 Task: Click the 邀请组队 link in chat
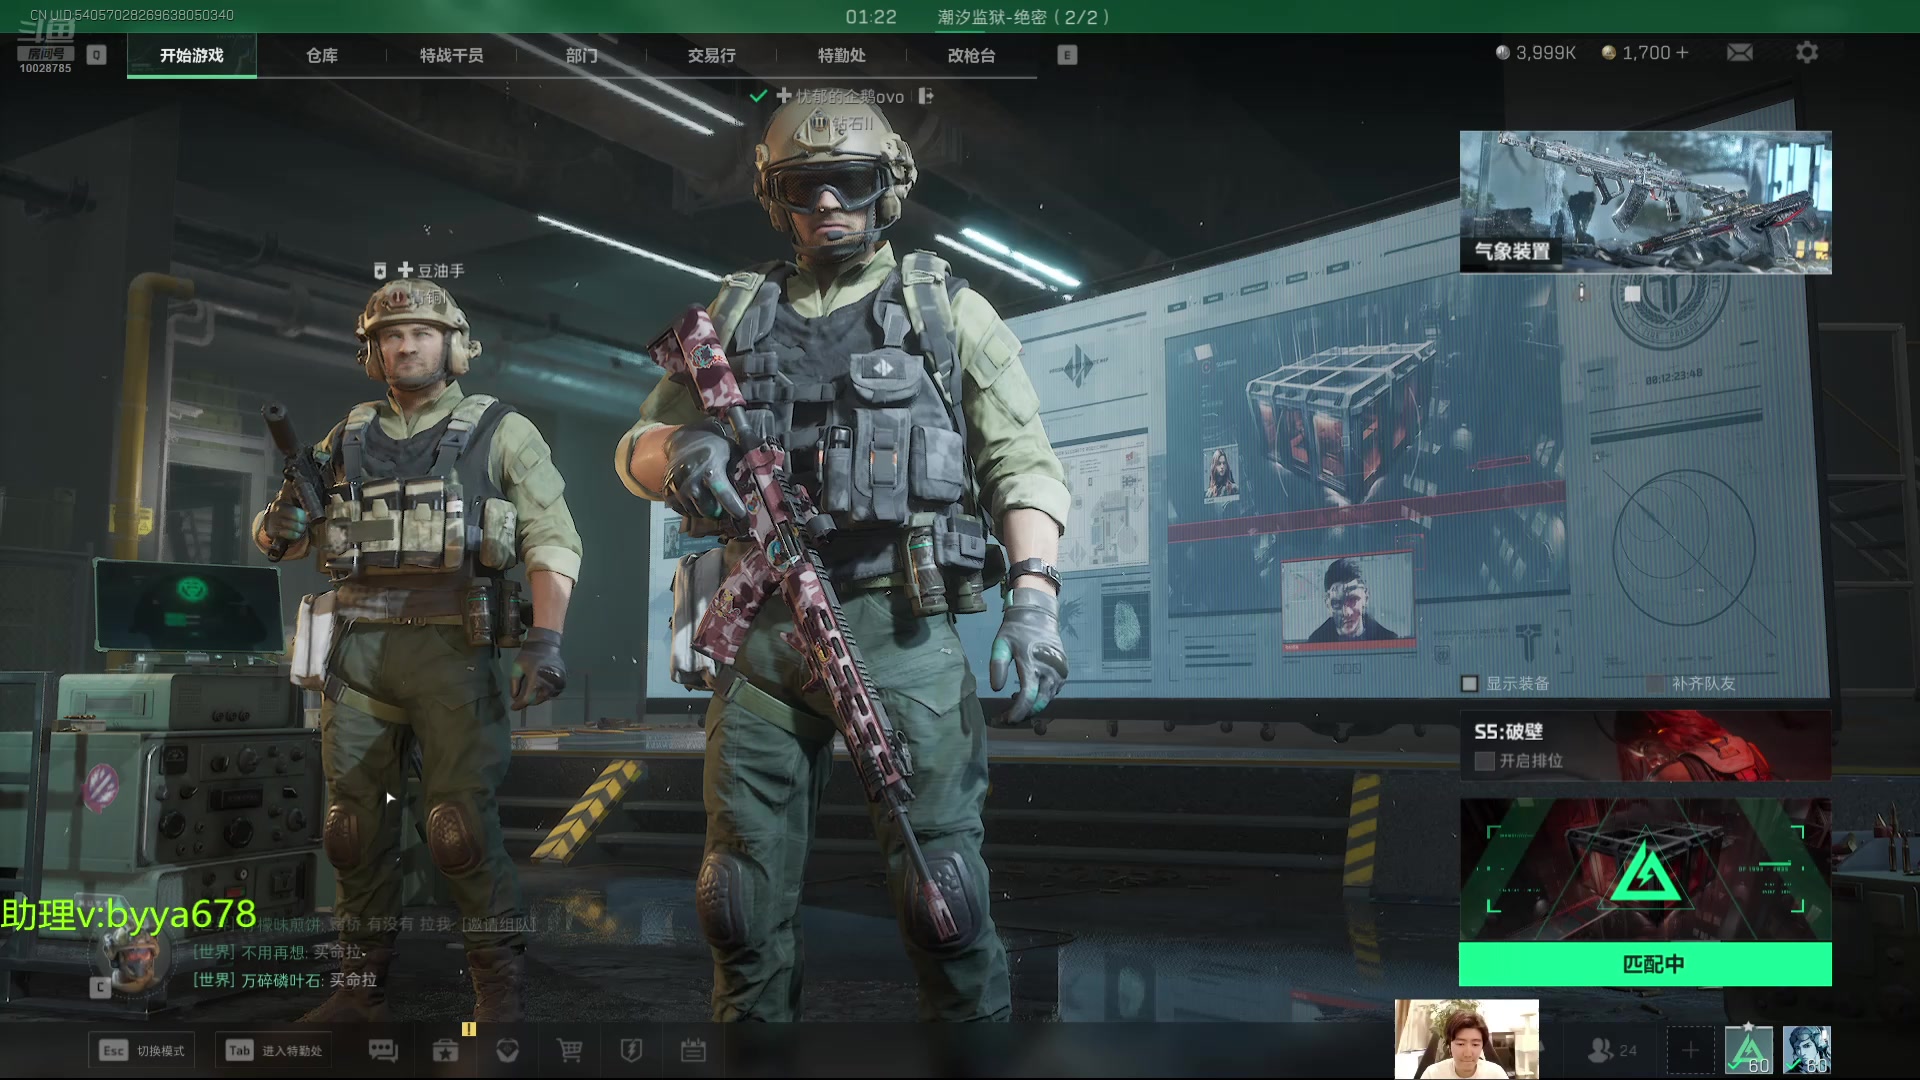tap(498, 924)
